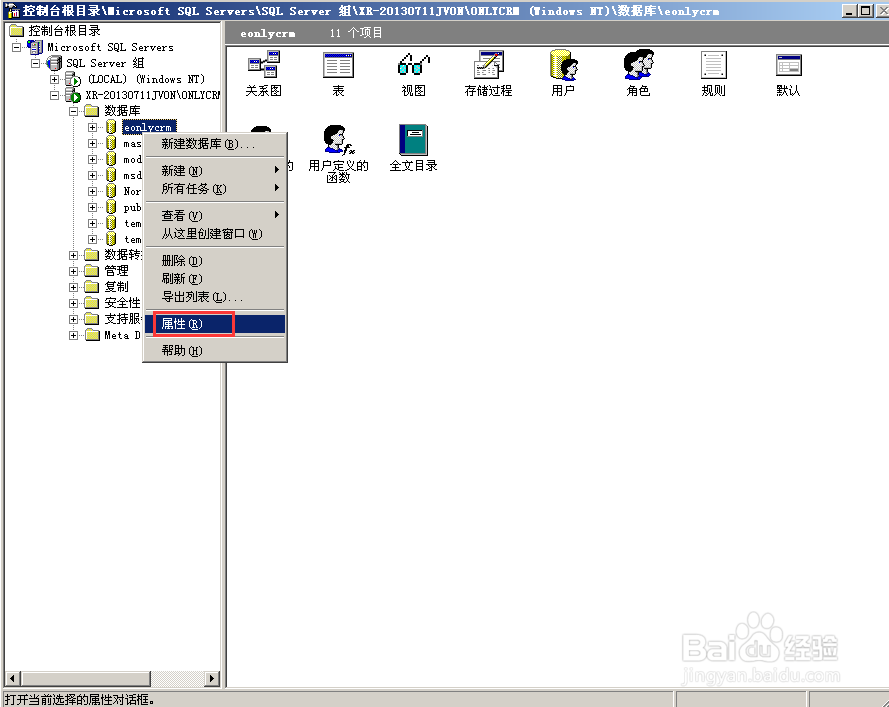Select the 控制台根目录 folder icon
Image resolution: width=889 pixels, height=707 pixels.
tap(16, 31)
